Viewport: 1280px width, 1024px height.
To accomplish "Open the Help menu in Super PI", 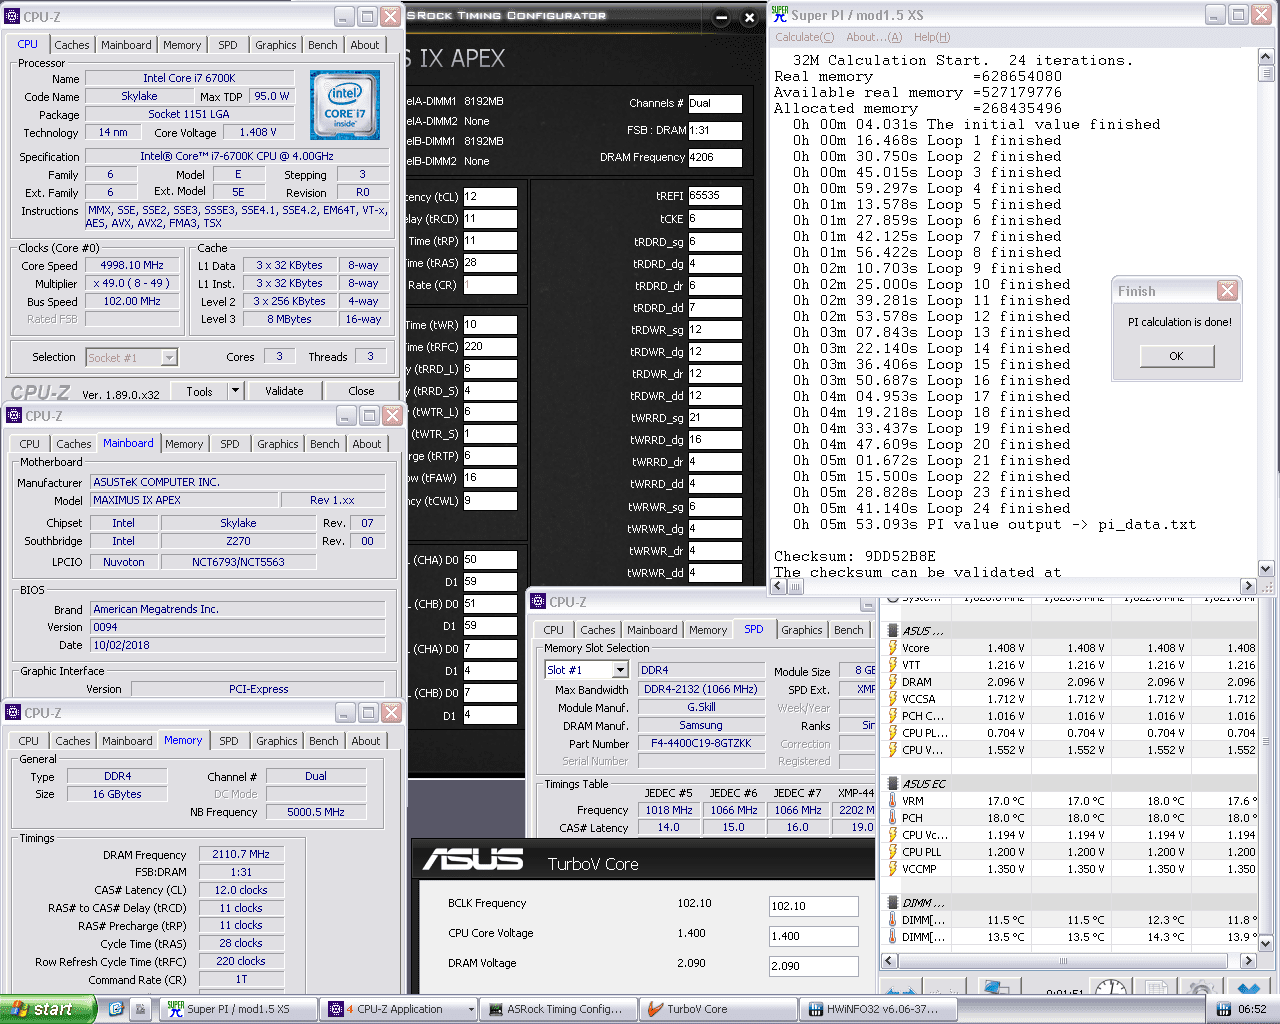I will 931,37.
